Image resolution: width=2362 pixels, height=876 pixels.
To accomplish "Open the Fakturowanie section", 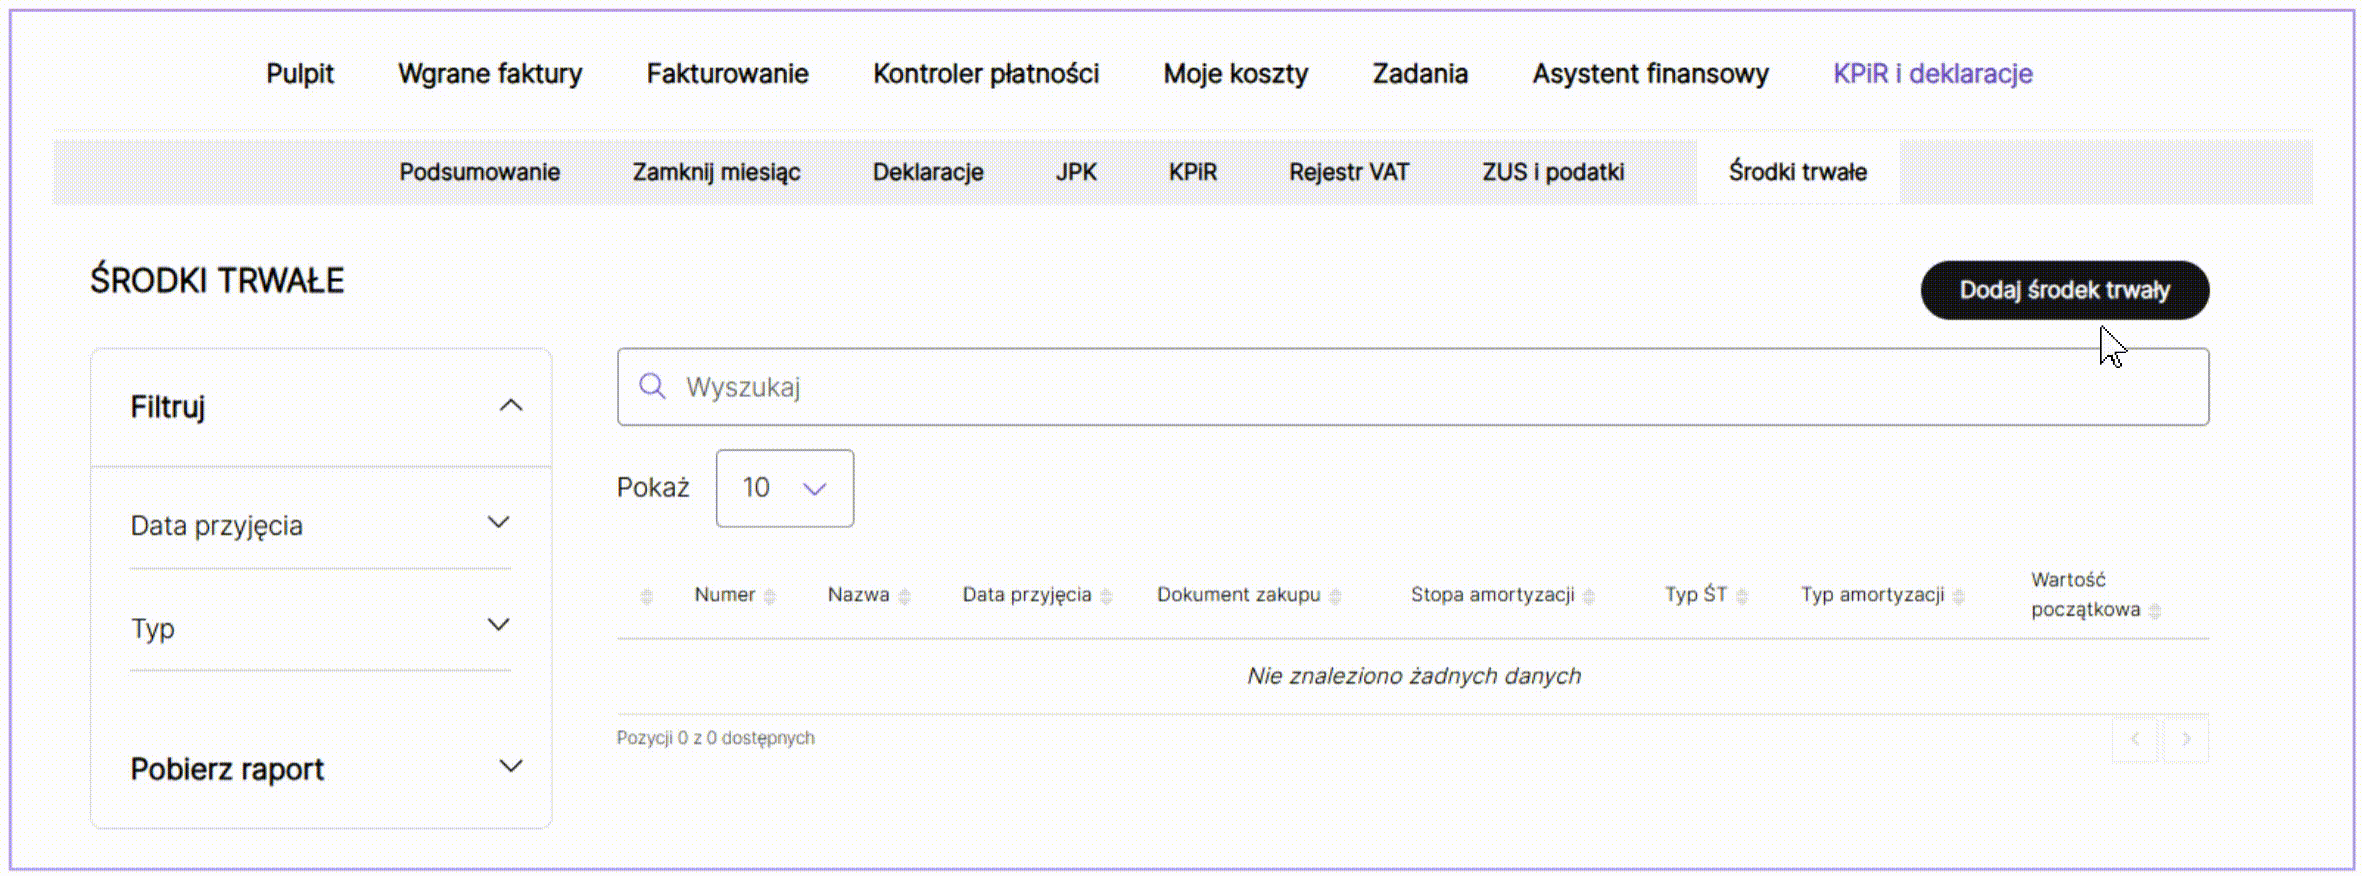I will pos(727,73).
